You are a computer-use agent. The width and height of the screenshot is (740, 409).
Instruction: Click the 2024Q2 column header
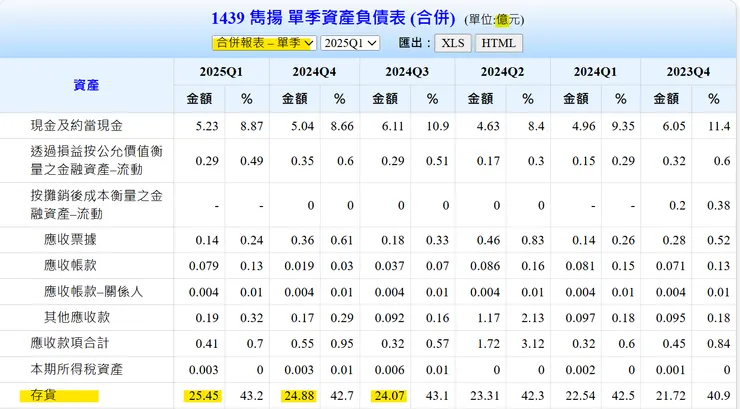pyautogui.click(x=502, y=72)
